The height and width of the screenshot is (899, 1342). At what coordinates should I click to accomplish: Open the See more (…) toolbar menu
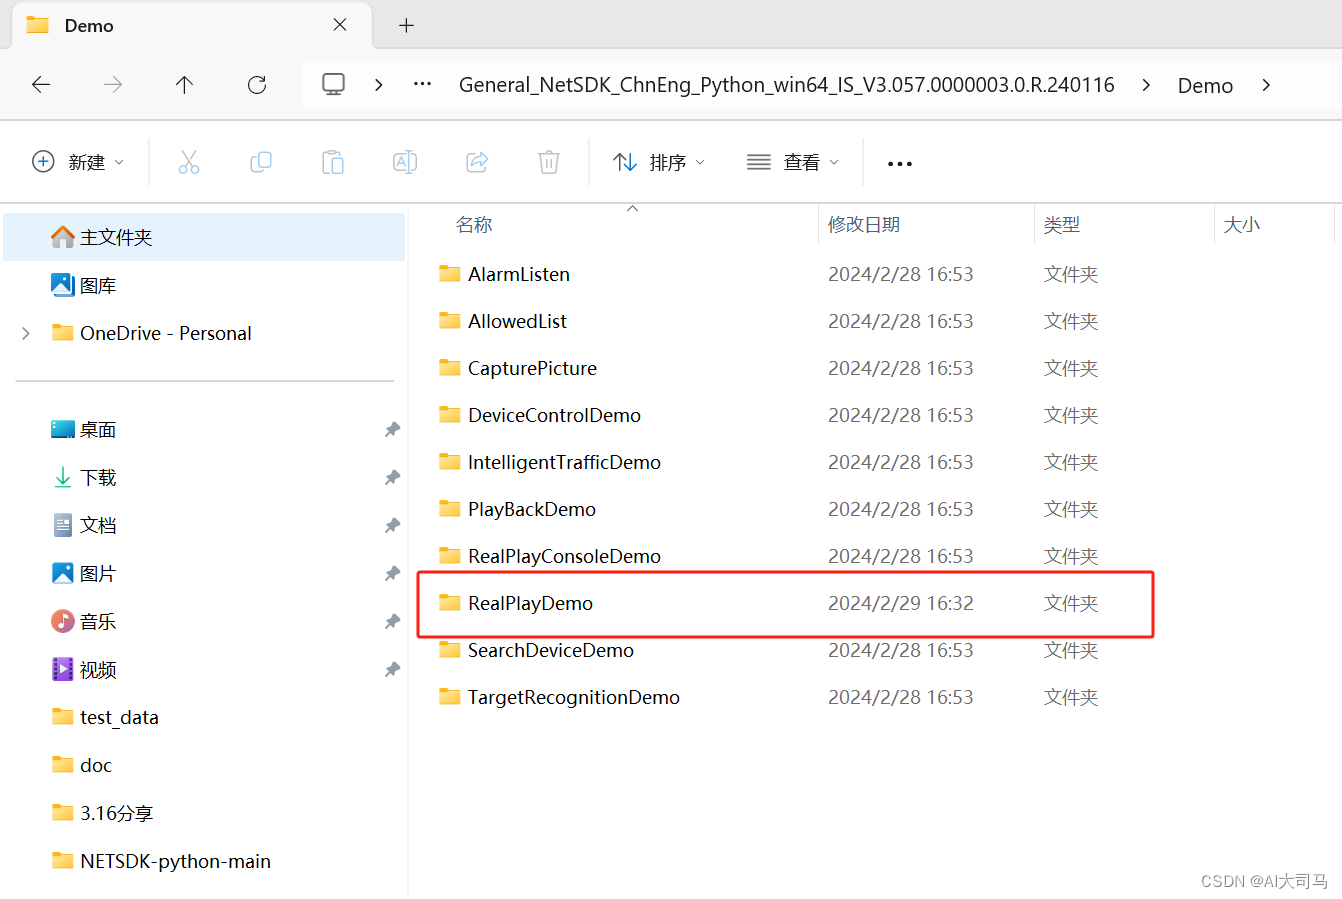click(900, 163)
